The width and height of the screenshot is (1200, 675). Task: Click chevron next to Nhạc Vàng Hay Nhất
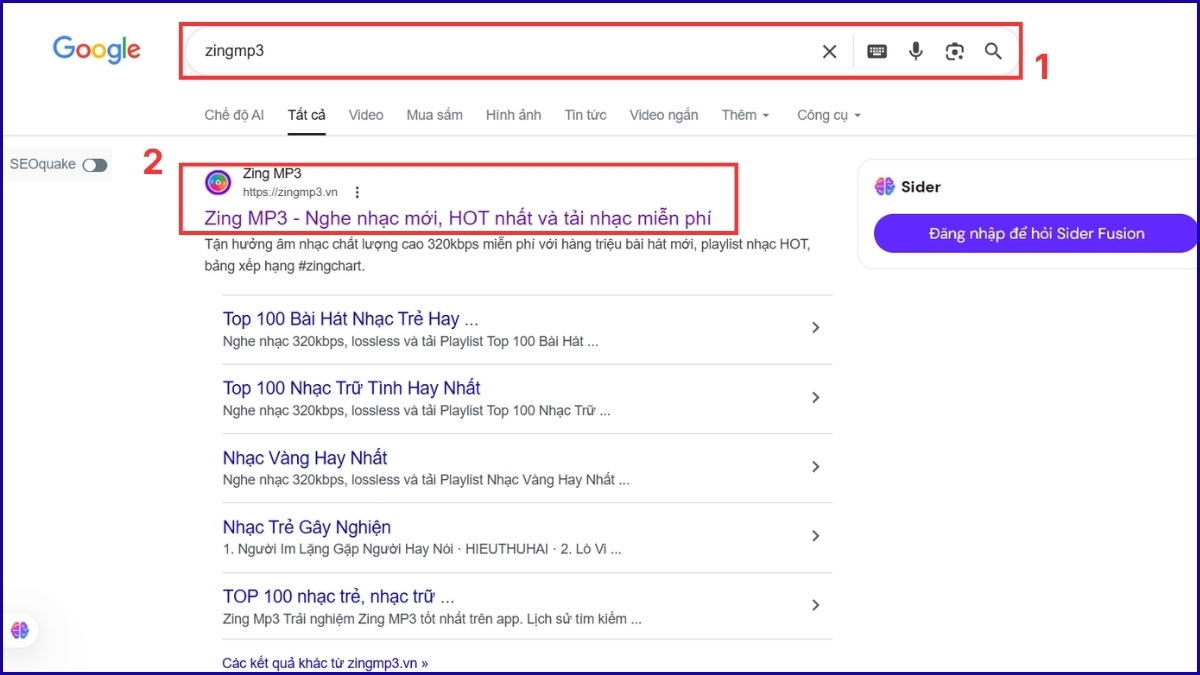(816, 466)
